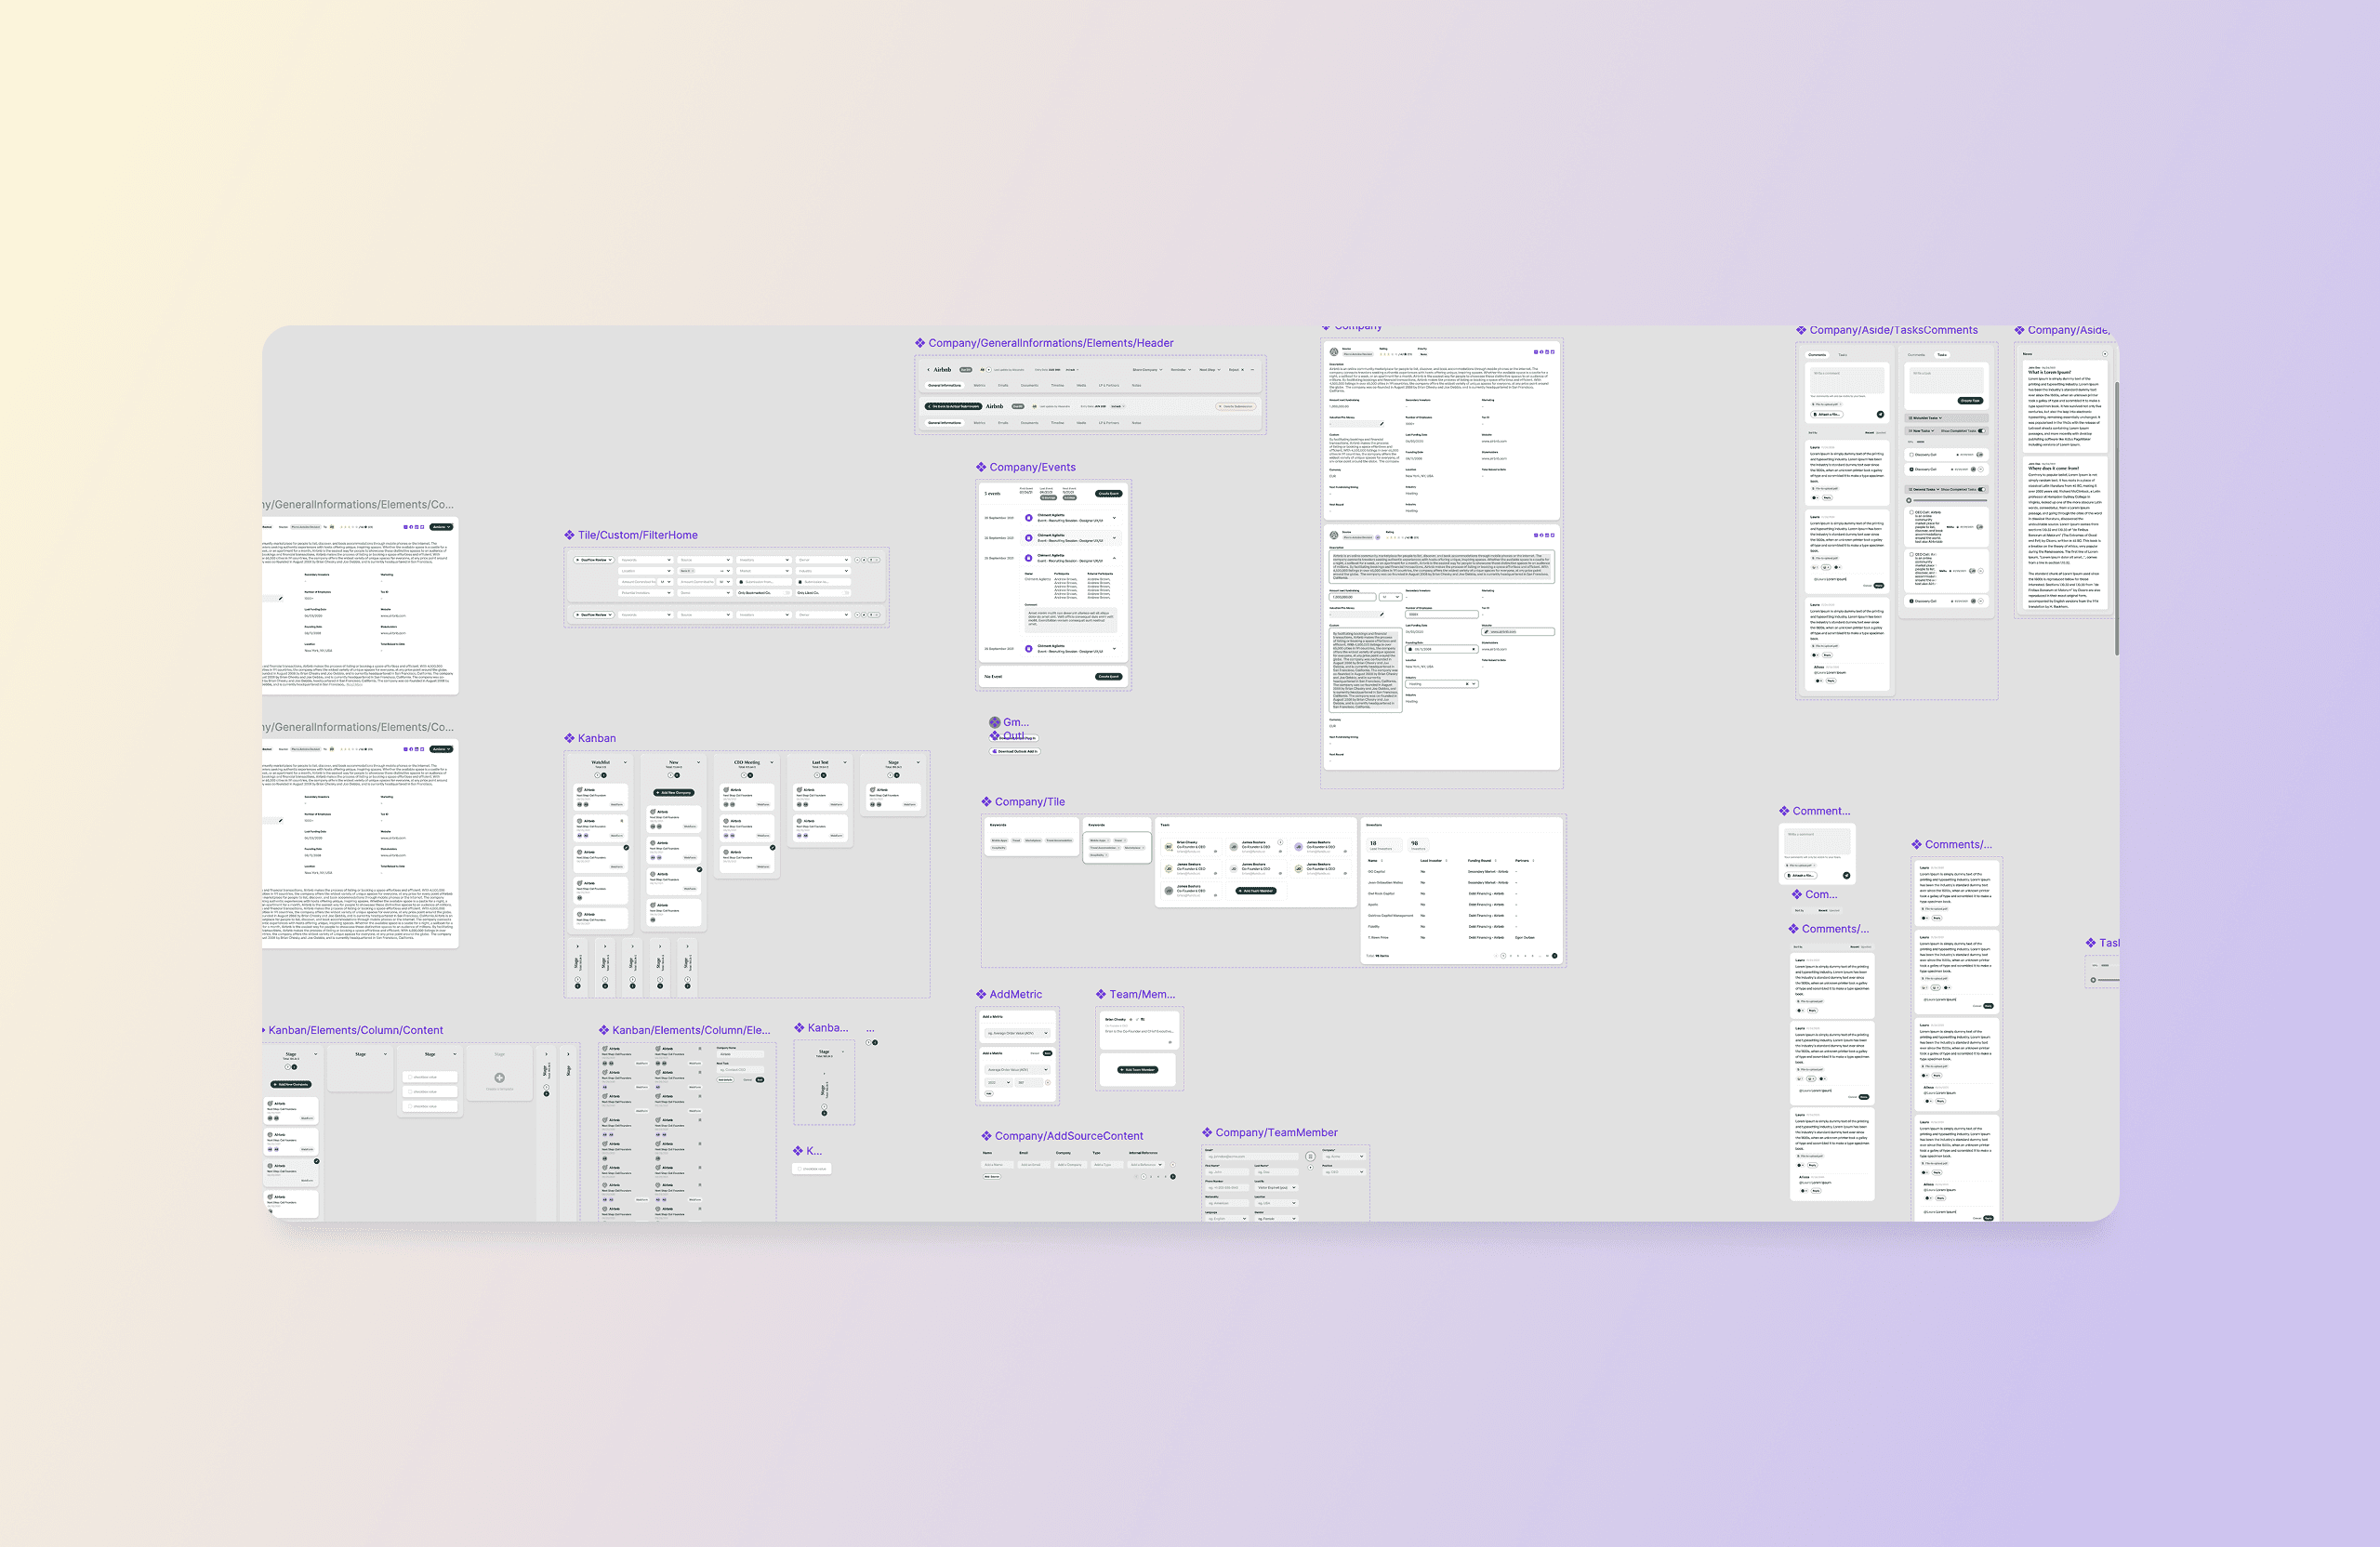Image resolution: width=2380 pixels, height=1547 pixels.
Task: Click the canvas vertical scrollbar on right
Action: [2117, 520]
